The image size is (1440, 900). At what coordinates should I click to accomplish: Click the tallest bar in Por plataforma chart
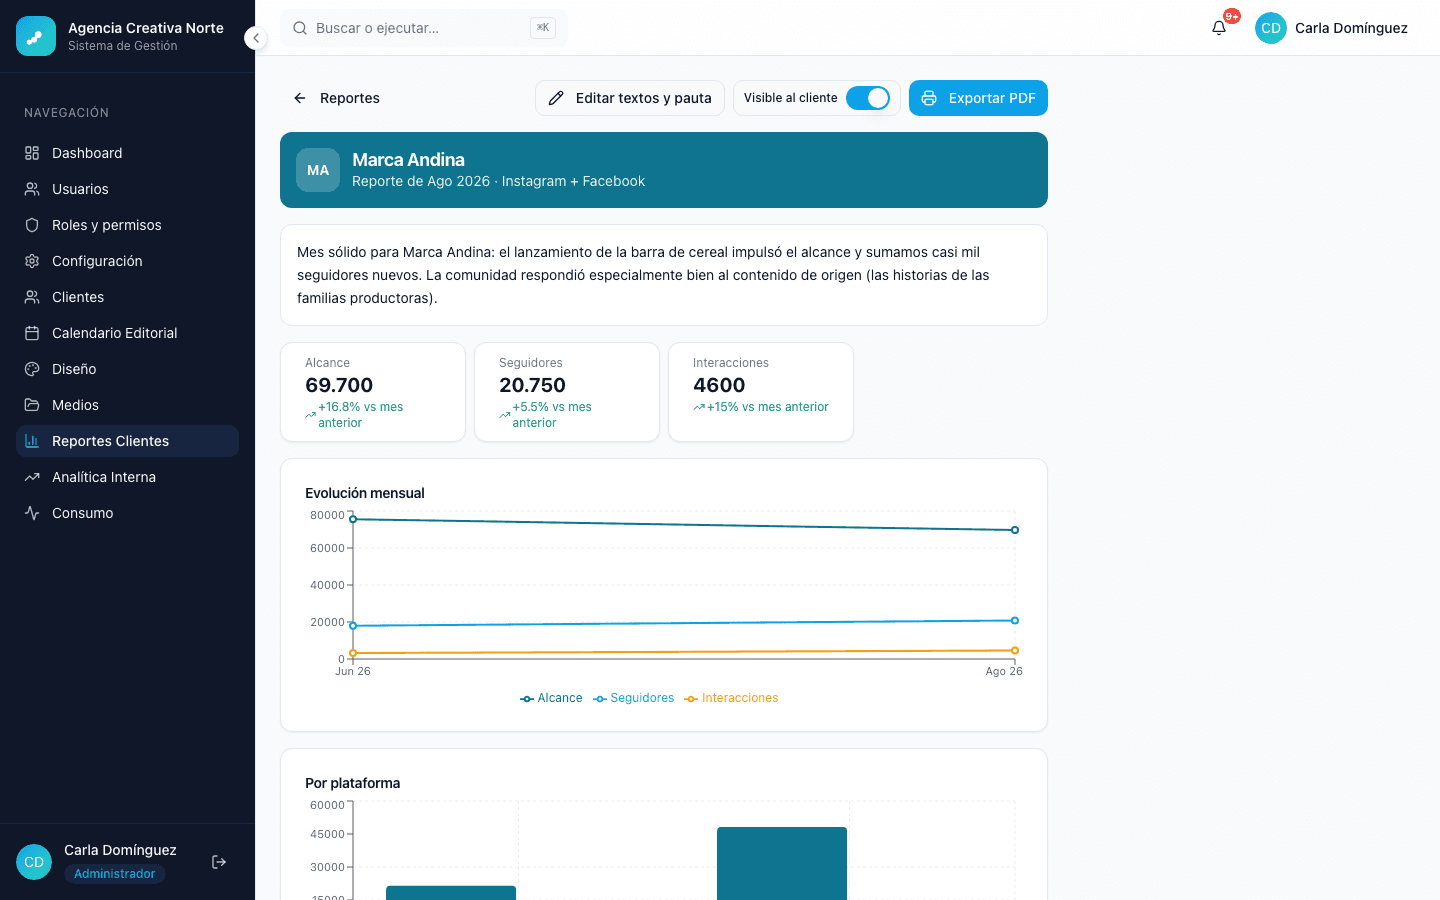[782, 863]
